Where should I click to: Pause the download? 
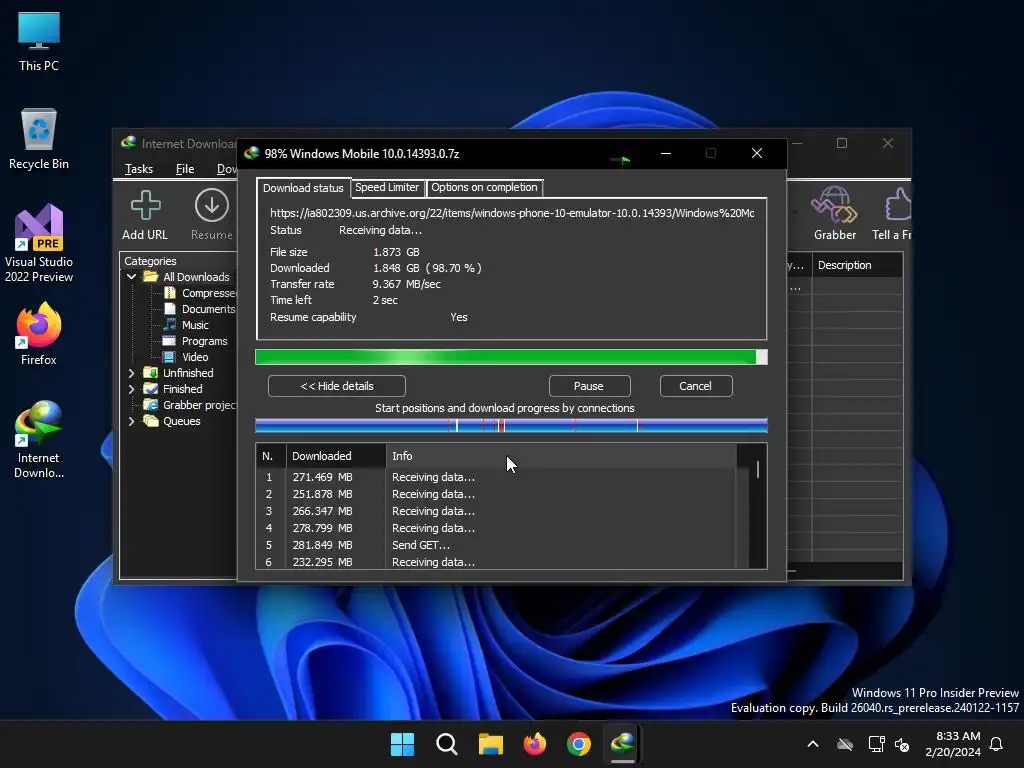pos(589,386)
